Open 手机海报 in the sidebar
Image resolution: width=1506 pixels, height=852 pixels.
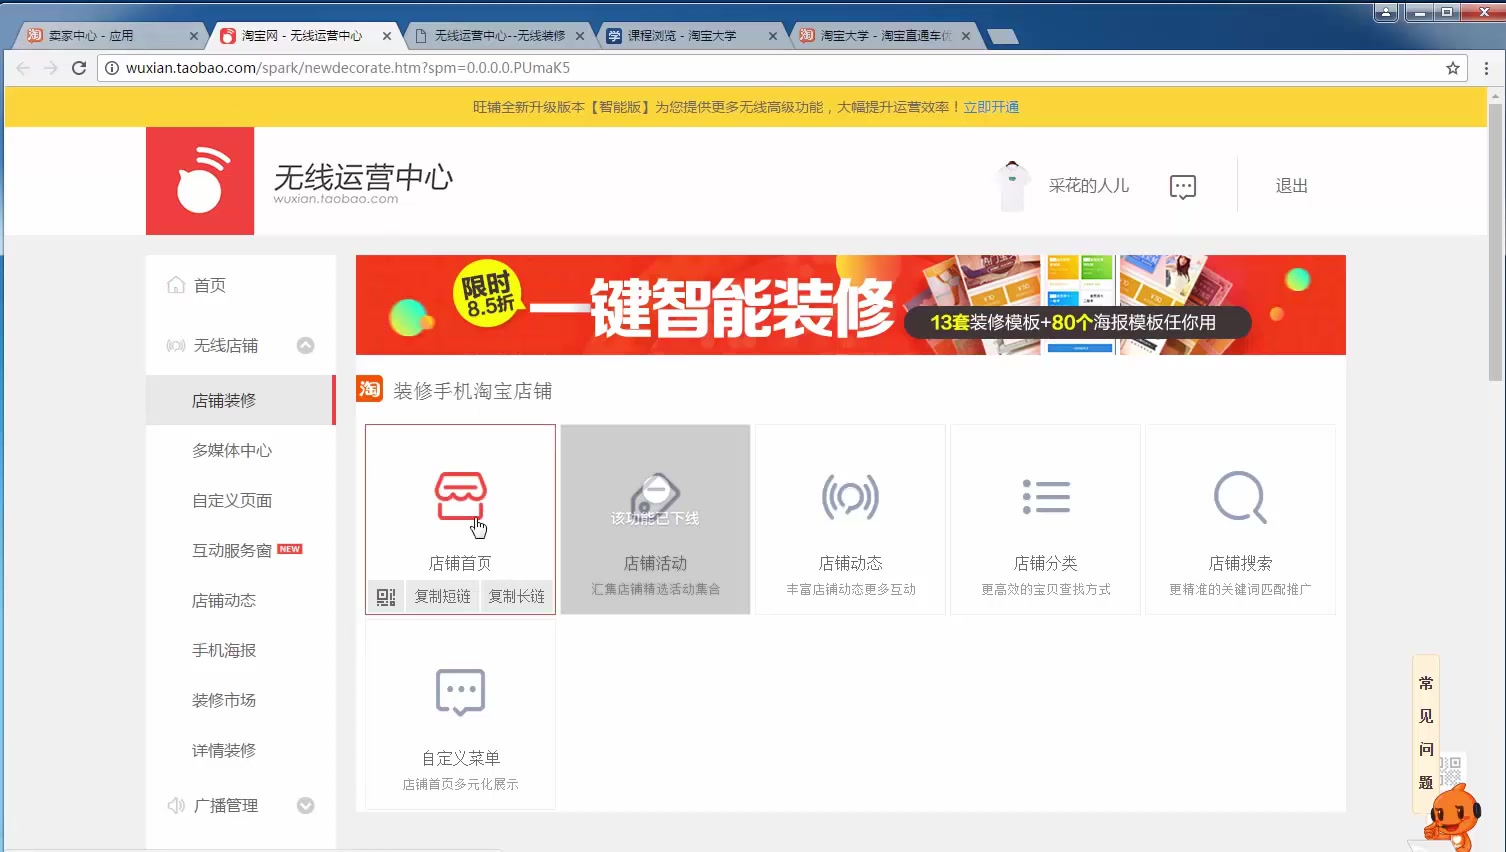tap(224, 650)
